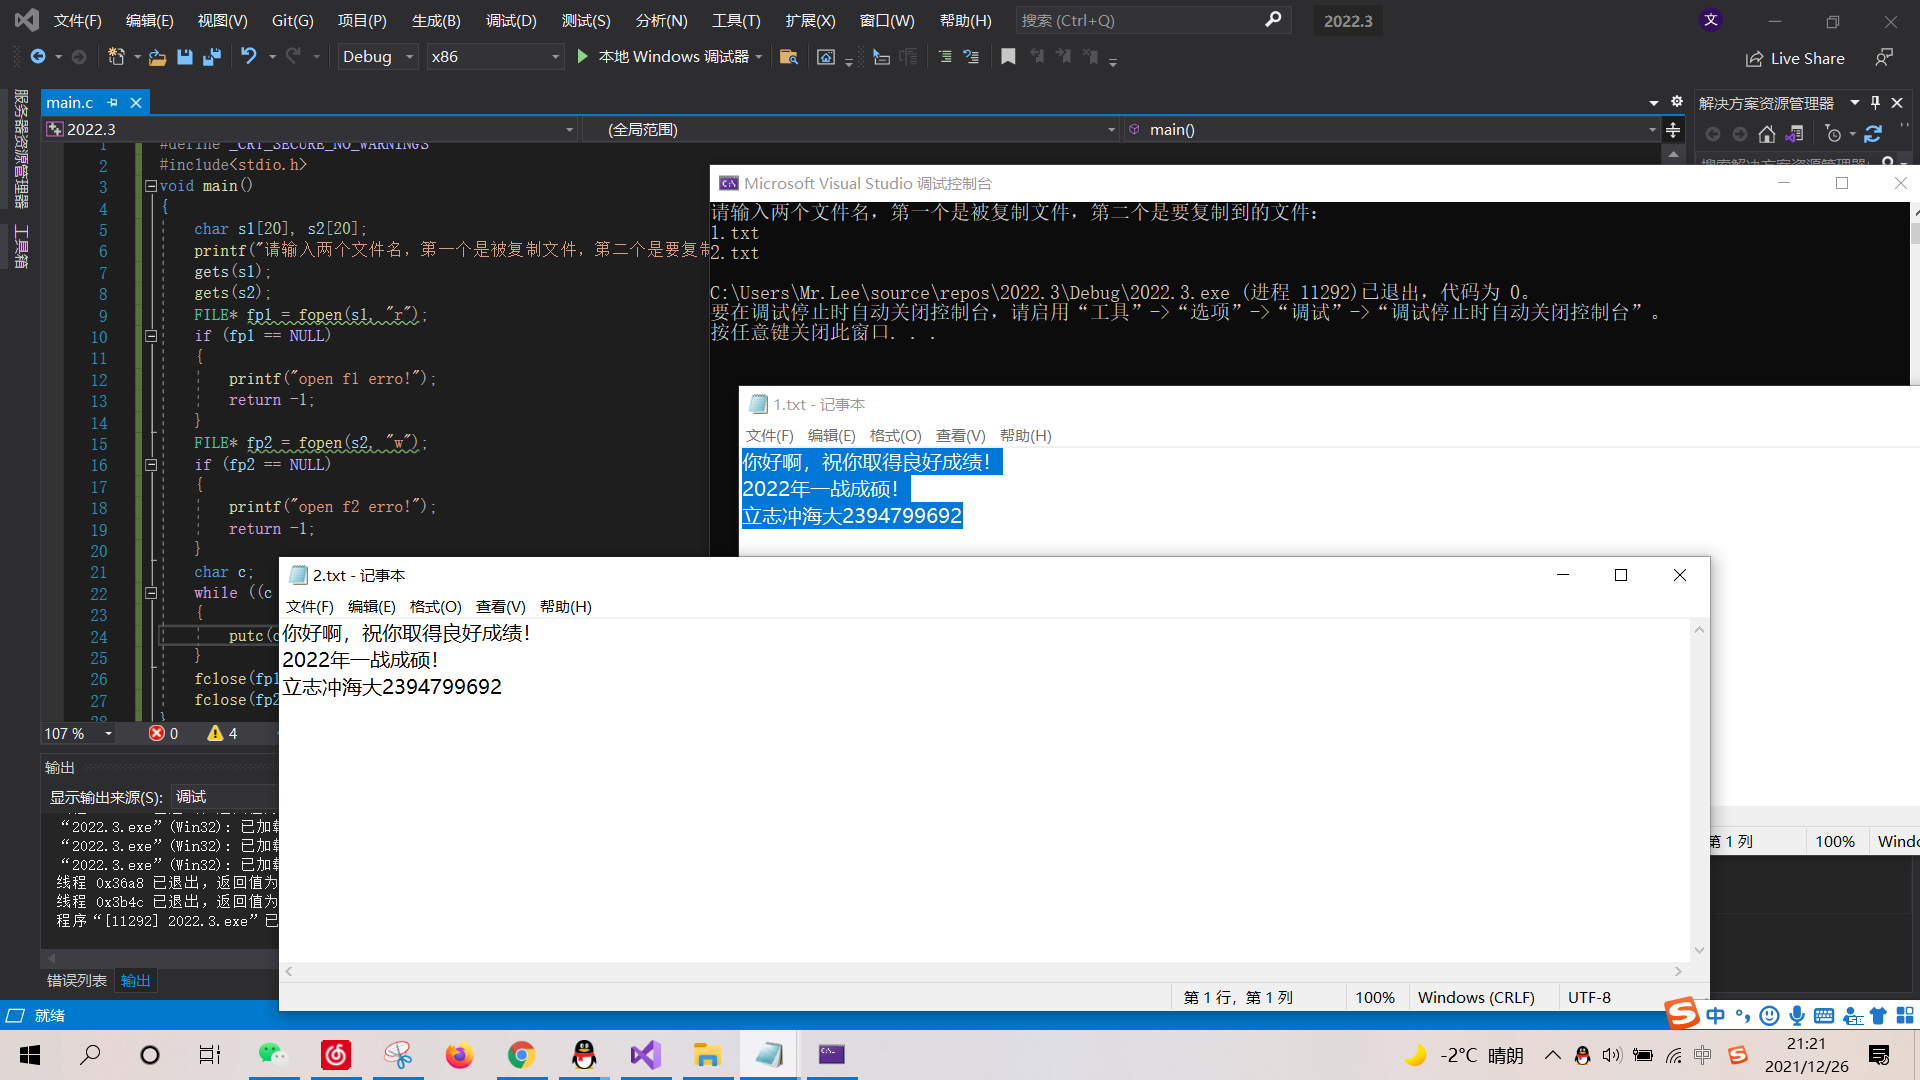1920x1080 pixels.
Task: Open the Debug configuration dropdown
Action: (409, 57)
